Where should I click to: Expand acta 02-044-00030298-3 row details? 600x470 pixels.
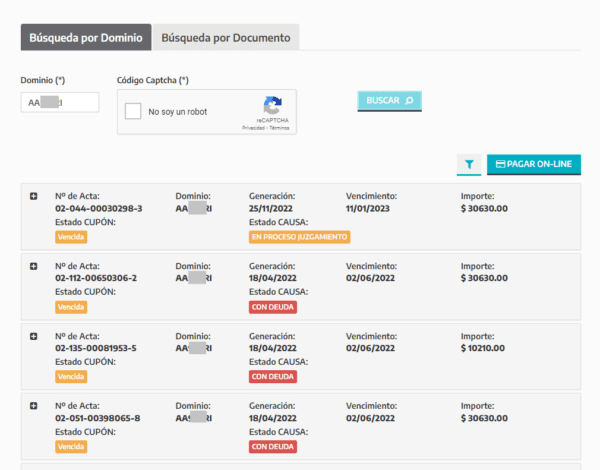click(34, 196)
